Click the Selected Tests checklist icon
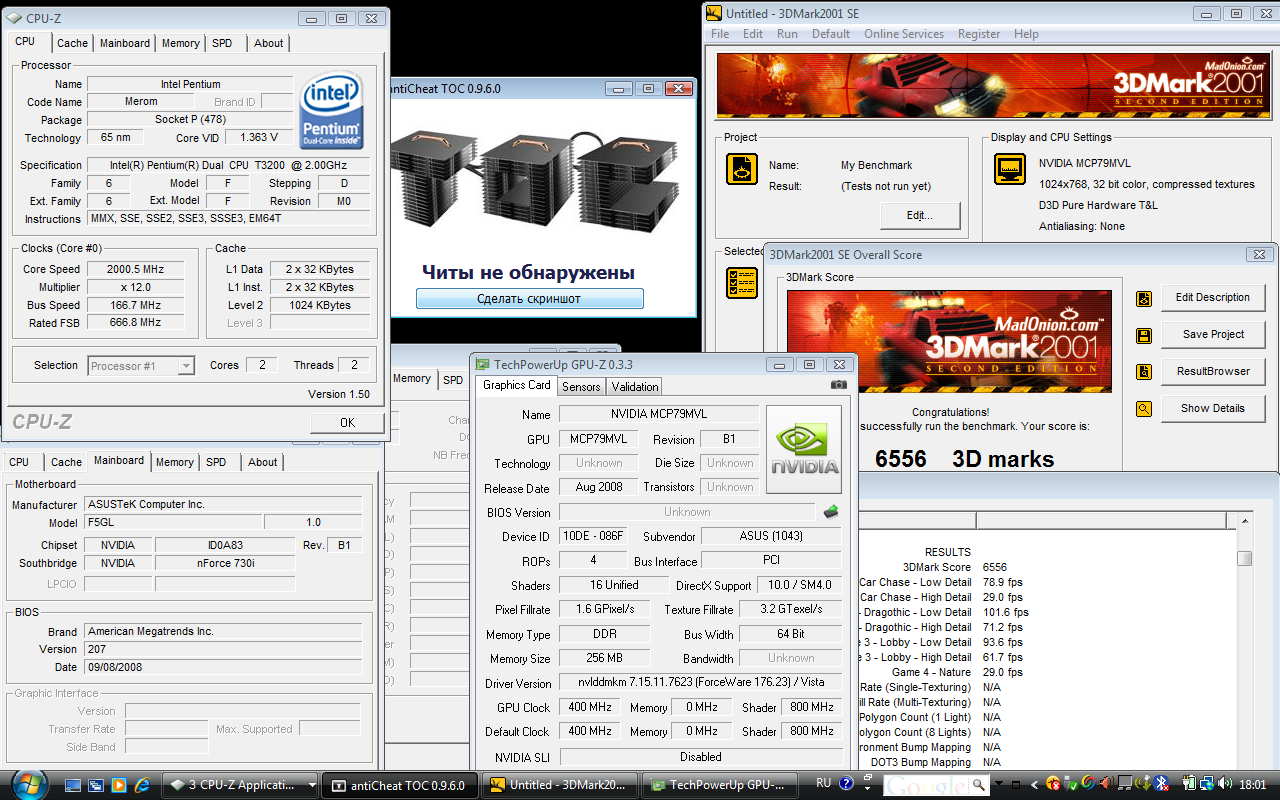The width and height of the screenshot is (1280, 800). click(x=742, y=283)
